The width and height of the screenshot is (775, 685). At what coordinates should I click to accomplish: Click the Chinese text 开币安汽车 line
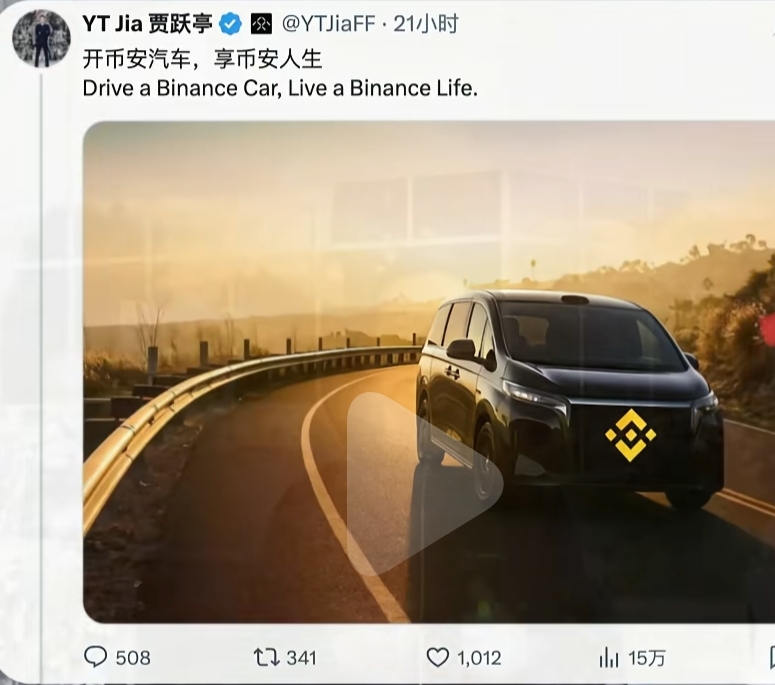coord(202,59)
